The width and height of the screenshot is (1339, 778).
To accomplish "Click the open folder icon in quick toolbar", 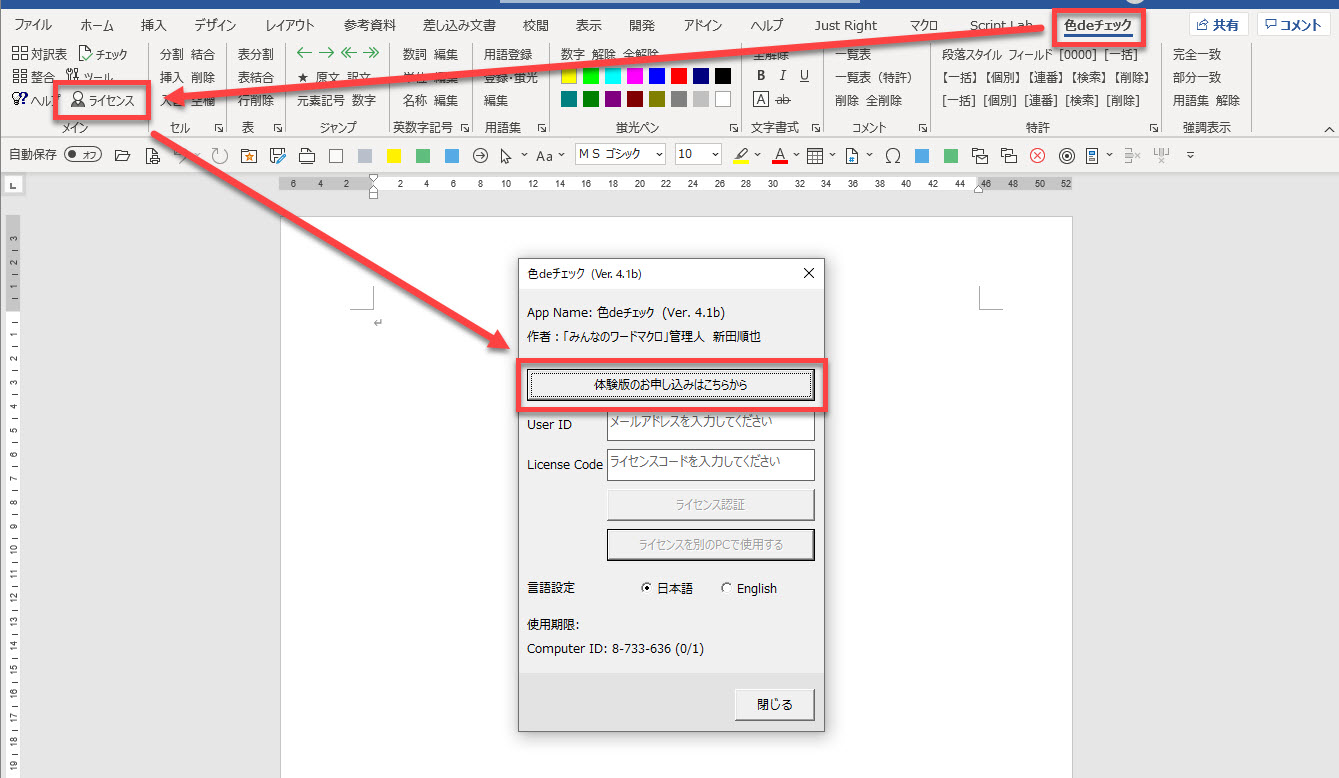I will coord(123,155).
